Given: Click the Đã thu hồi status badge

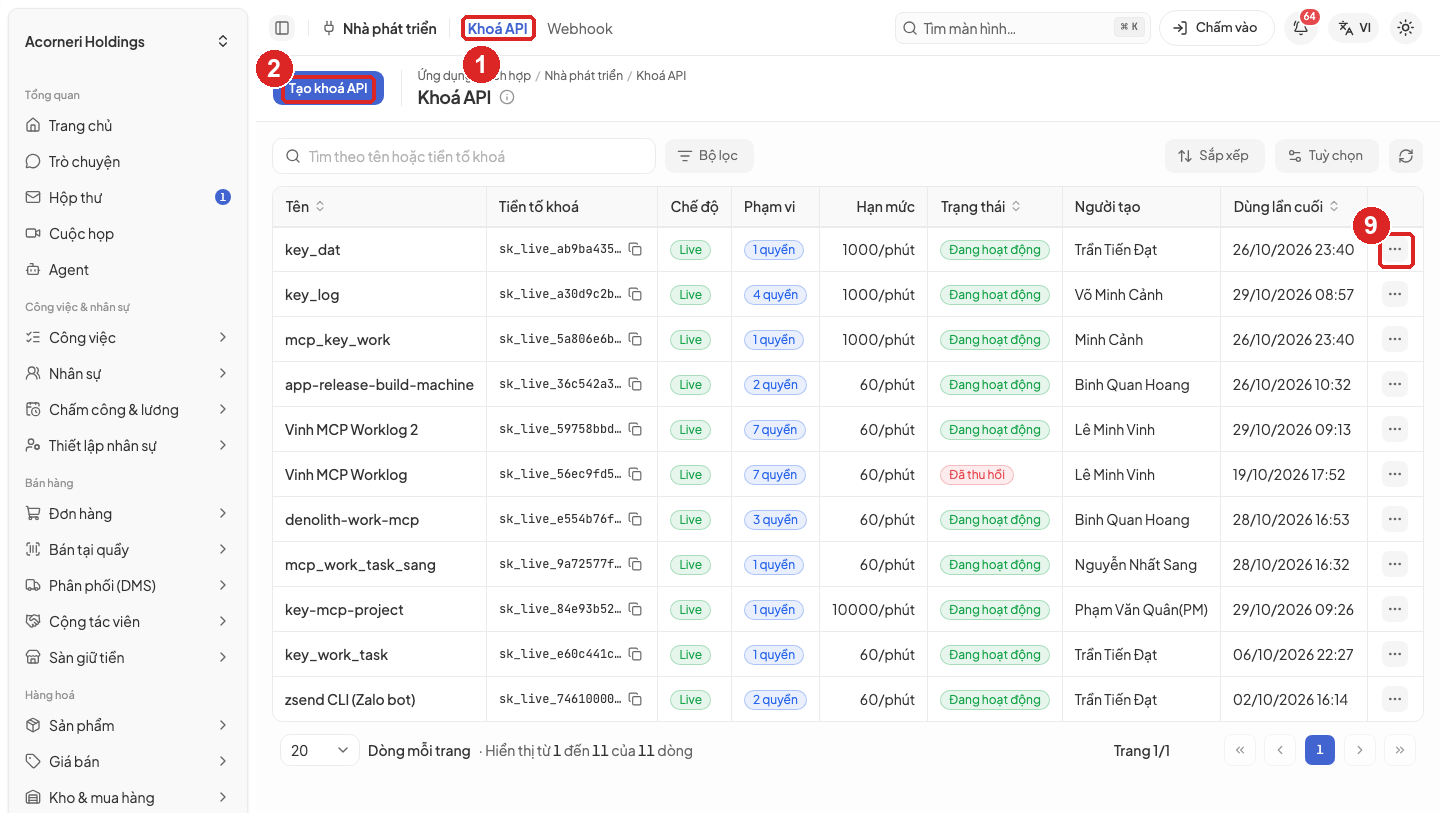Looking at the screenshot, I should [x=976, y=474].
